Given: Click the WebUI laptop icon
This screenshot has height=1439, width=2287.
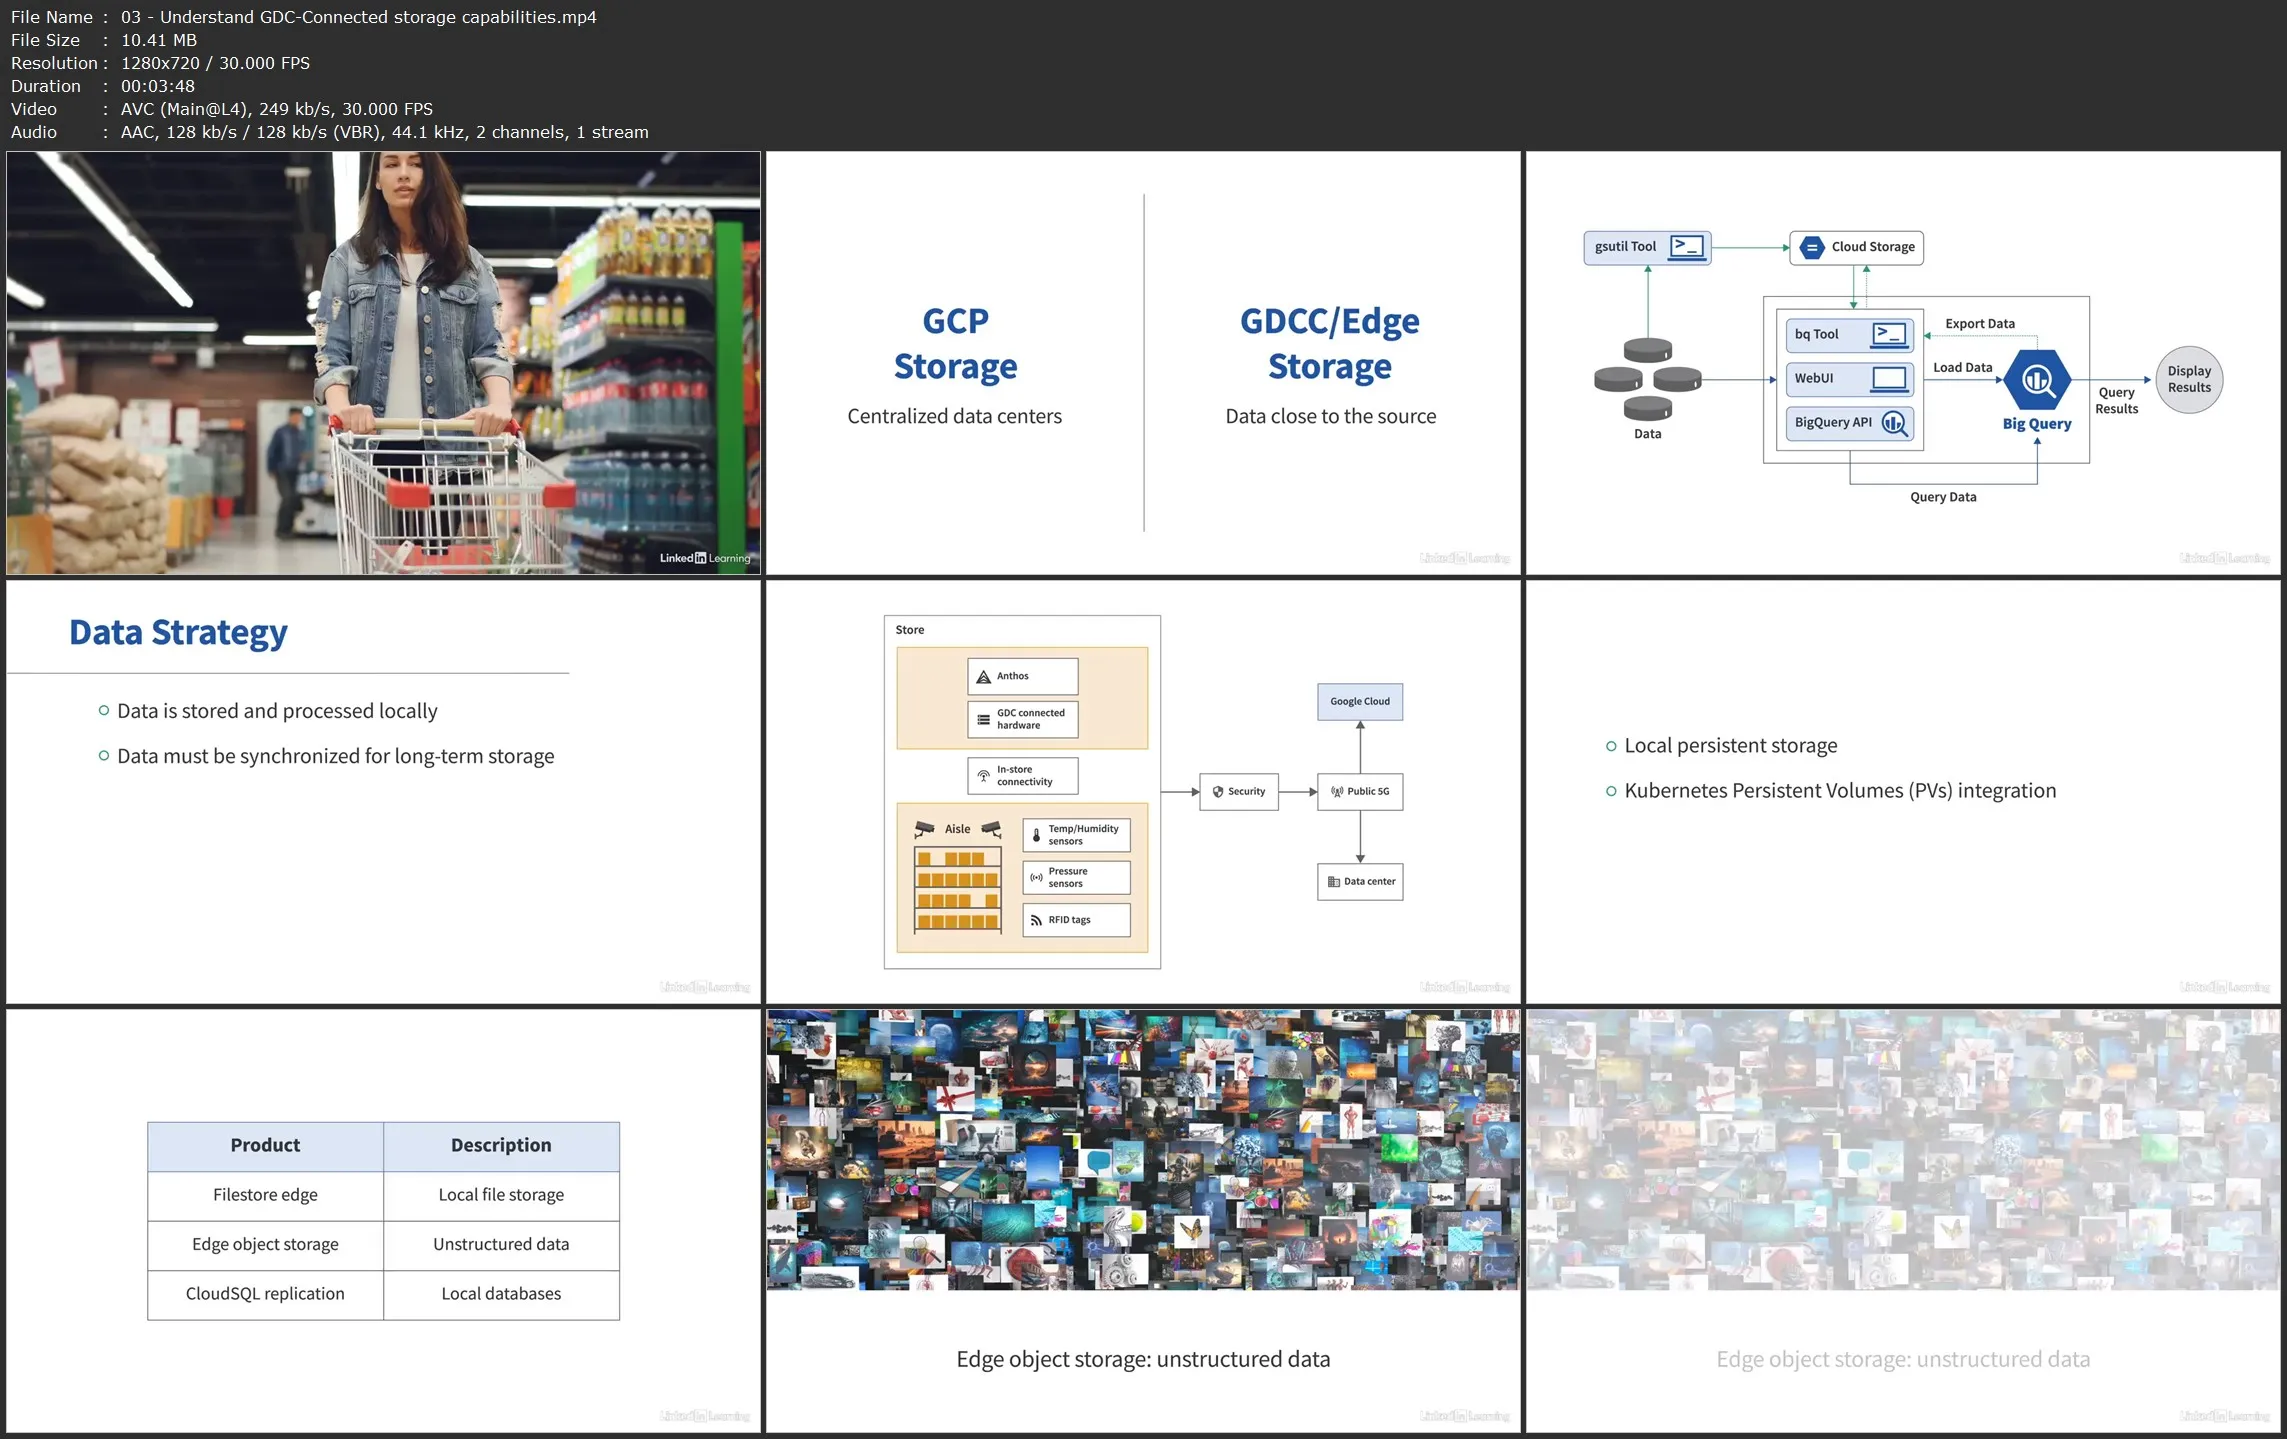Looking at the screenshot, I should point(1889,379).
